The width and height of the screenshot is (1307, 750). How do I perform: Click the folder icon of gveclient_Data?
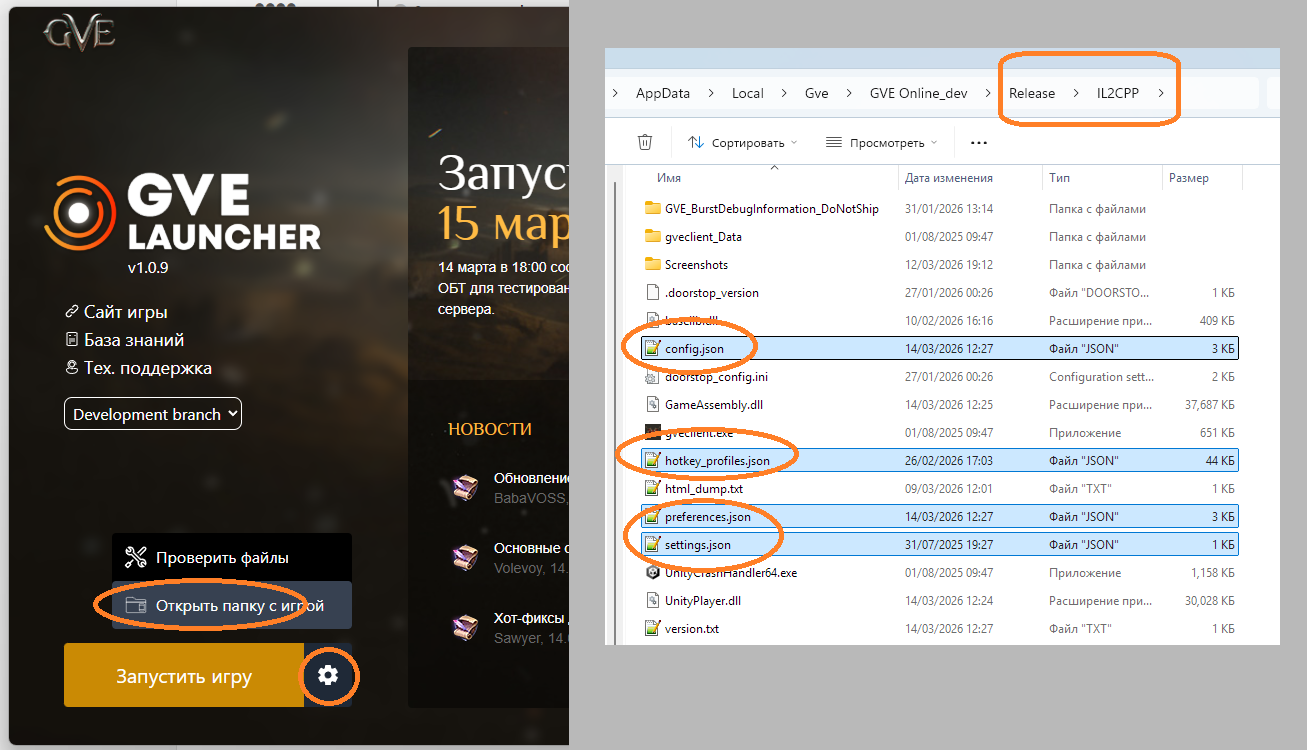pos(653,237)
